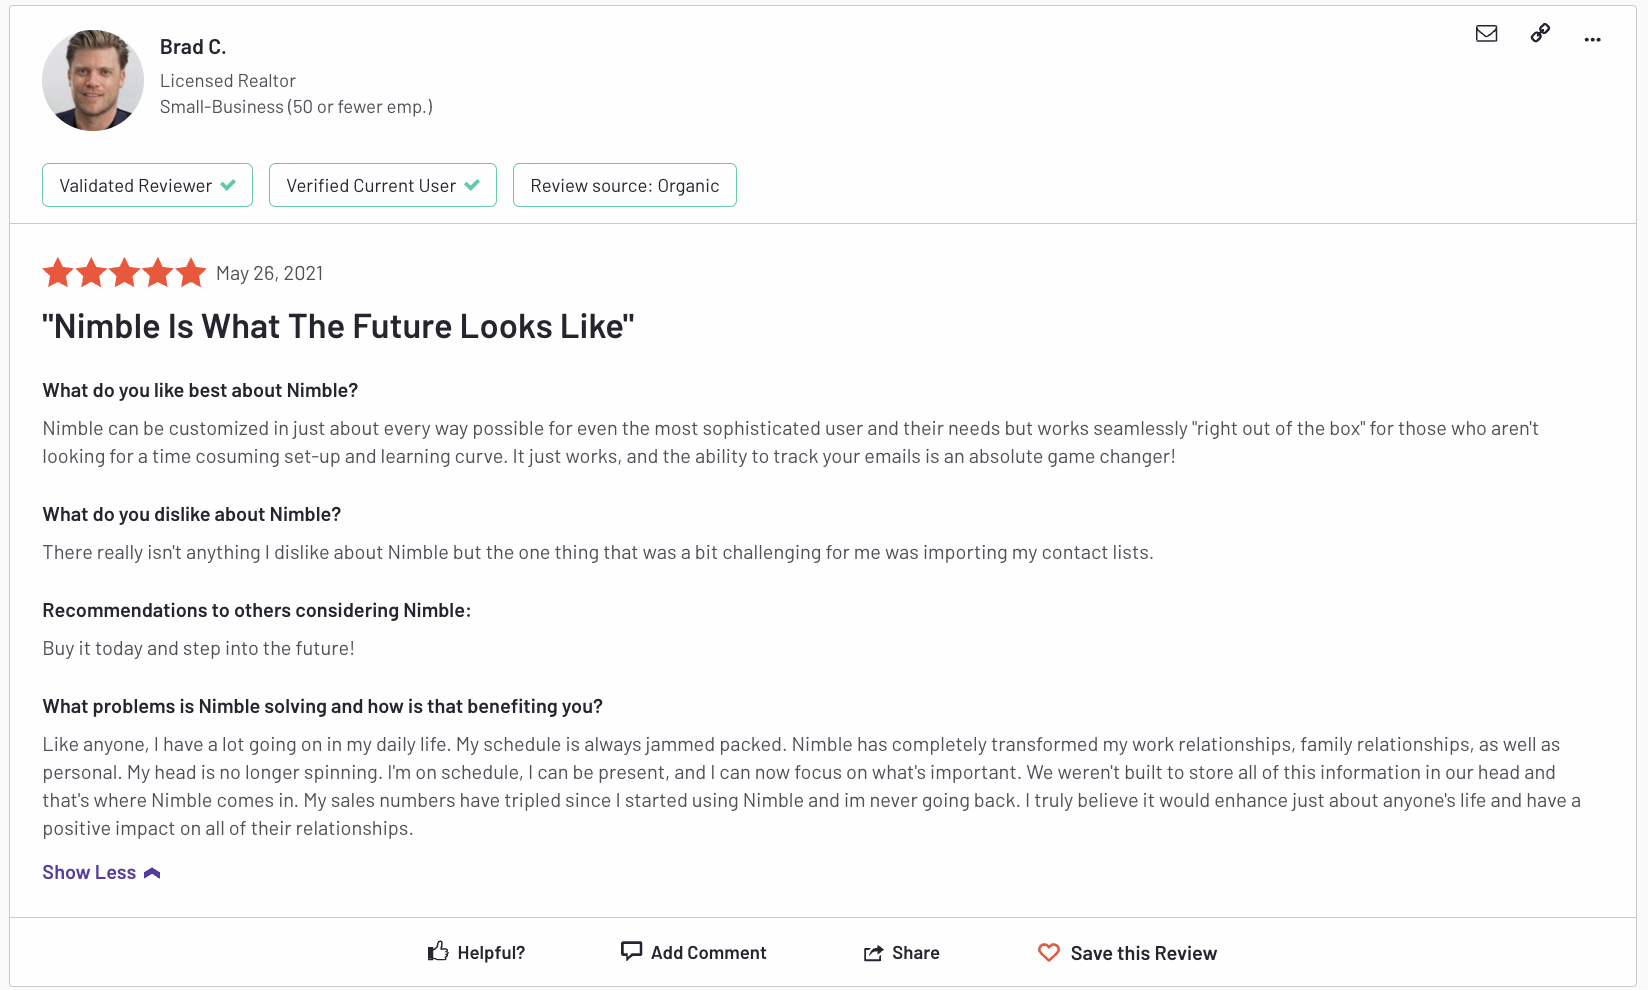
Task: Click the review title Nimble Is What The Future Looks Like
Action: coord(338,327)
